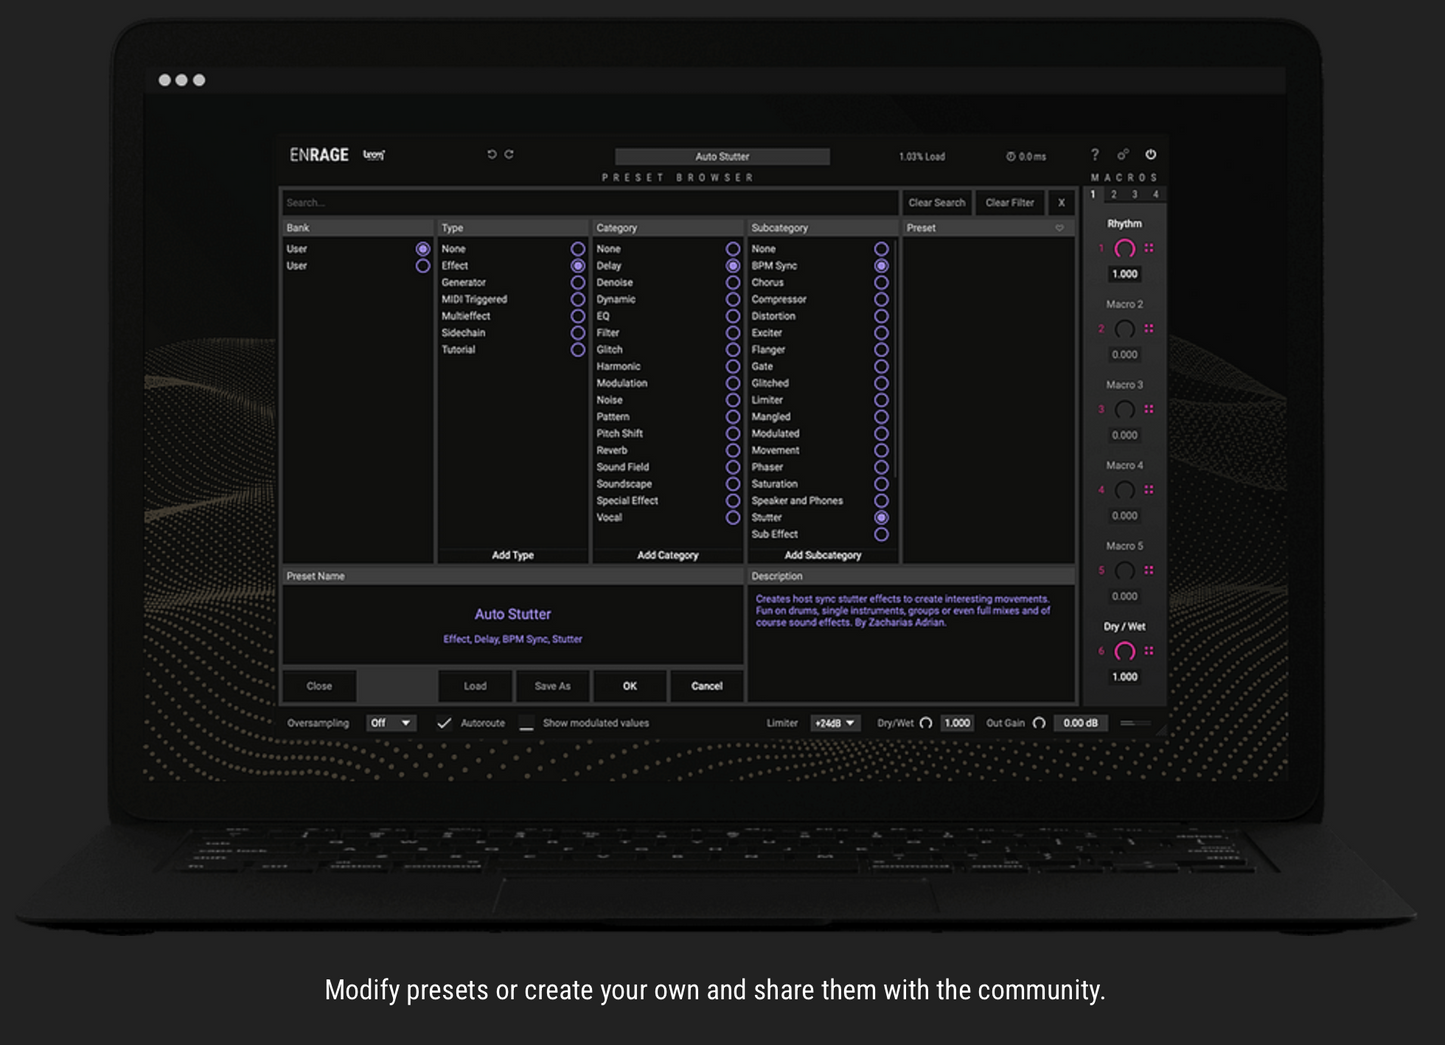Select the Generator type radio button

click(578, 283)
